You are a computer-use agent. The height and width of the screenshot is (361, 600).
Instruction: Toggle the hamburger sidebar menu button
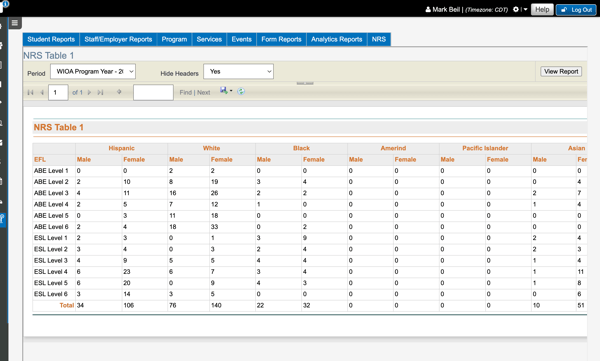(x=15, y=23)
